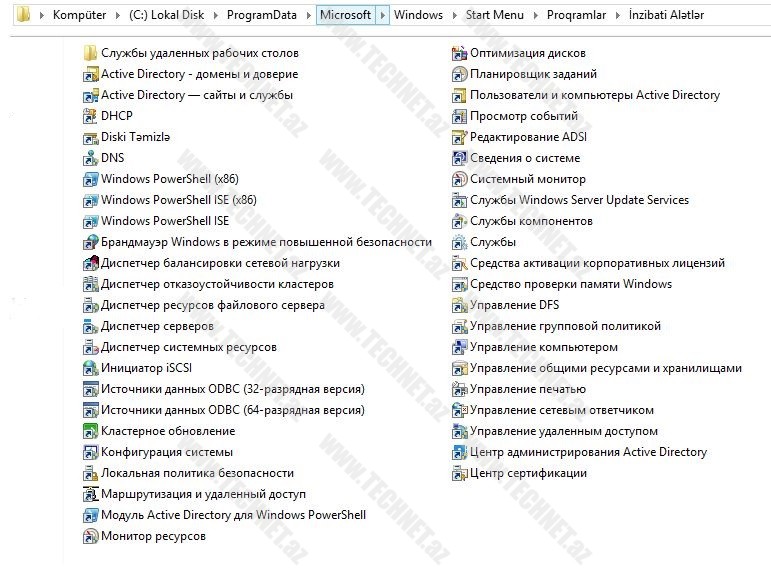Click the Оптимизация дисков icon
771x569 pixels.
459,54
